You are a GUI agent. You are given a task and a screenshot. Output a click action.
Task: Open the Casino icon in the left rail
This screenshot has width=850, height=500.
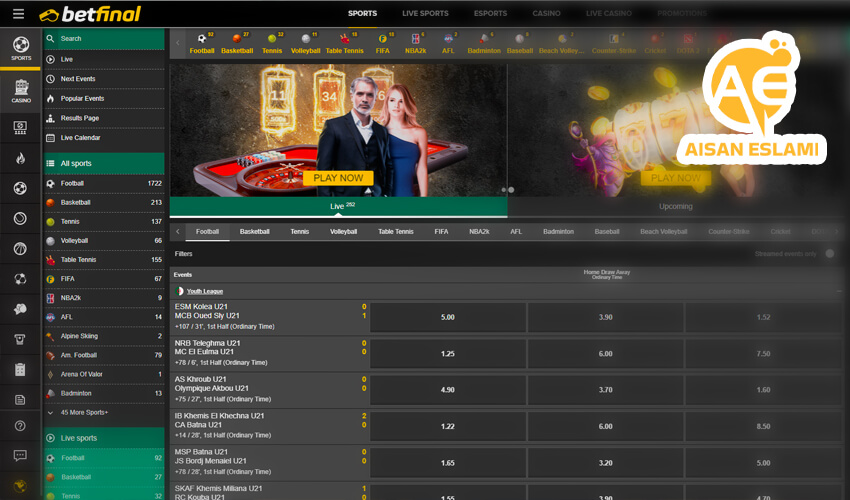tap(20, 90)
